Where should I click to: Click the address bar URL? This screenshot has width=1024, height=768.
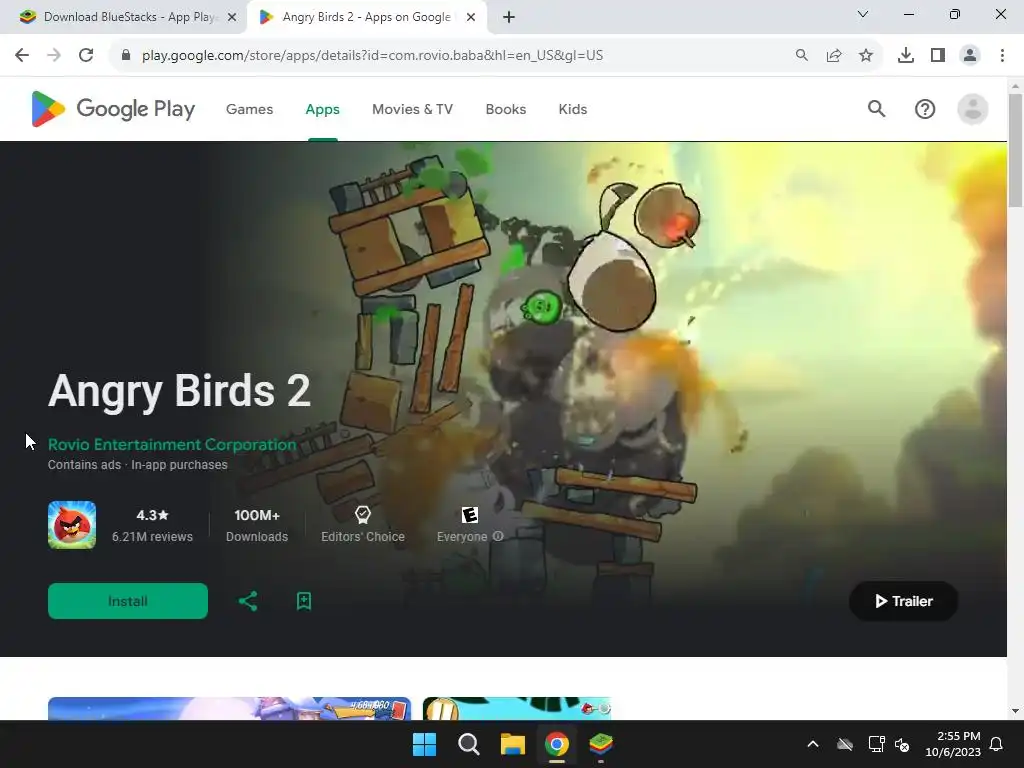point(372,56)
